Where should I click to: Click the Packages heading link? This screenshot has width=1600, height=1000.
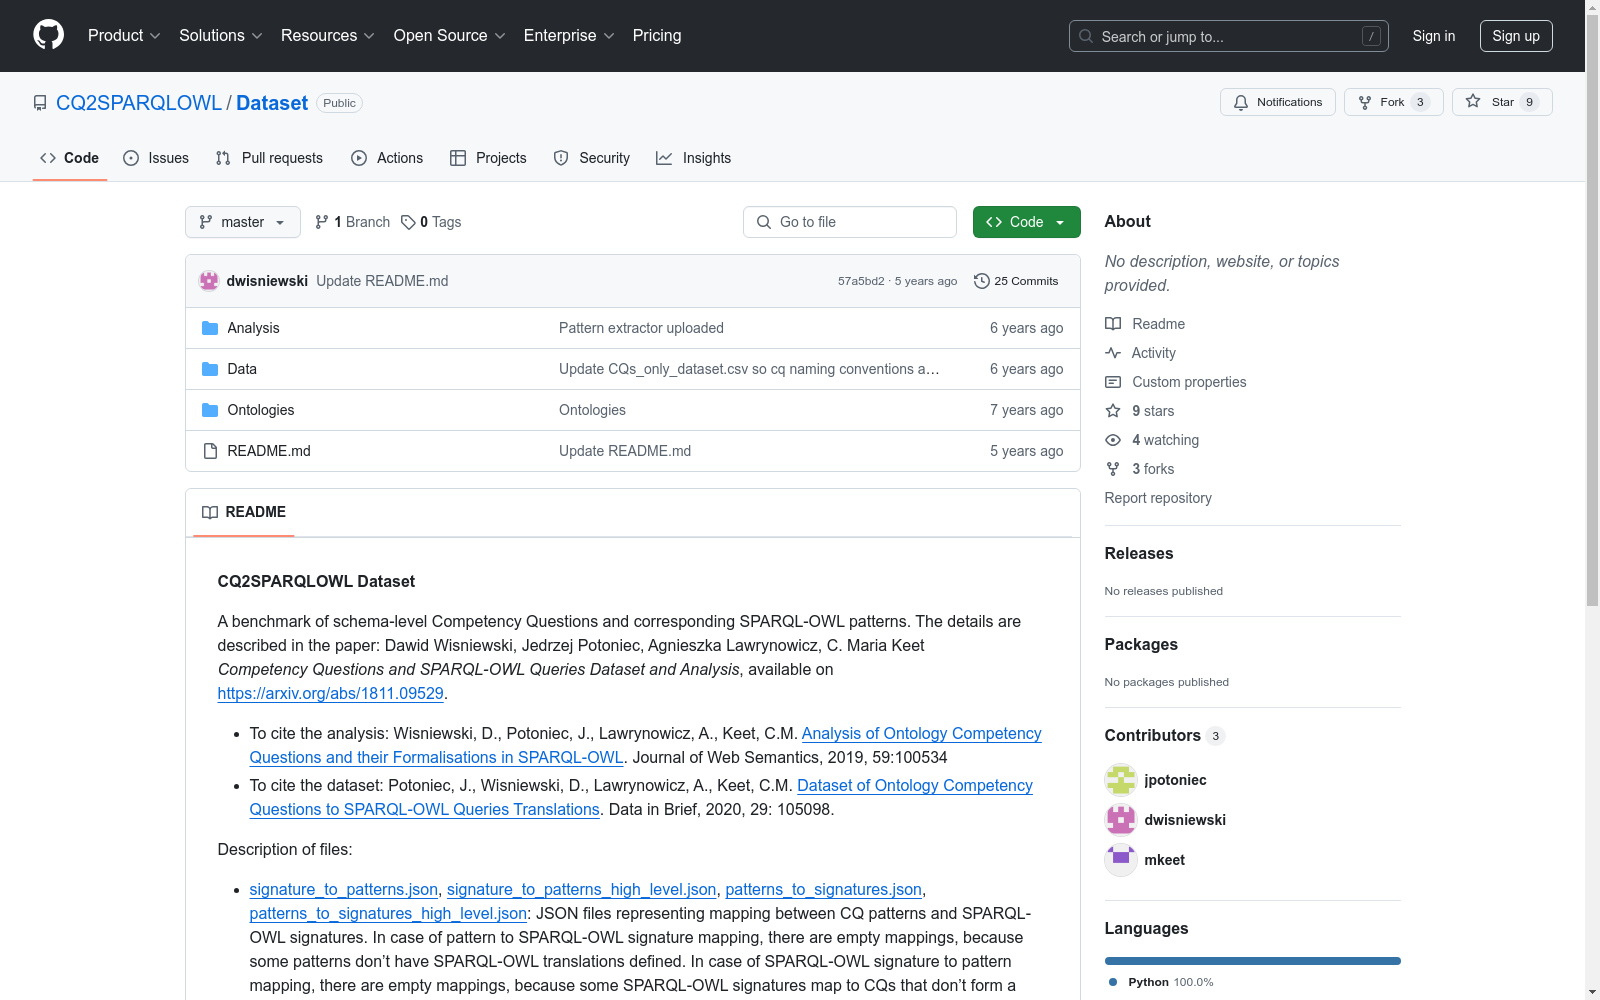coord(1141,644)
